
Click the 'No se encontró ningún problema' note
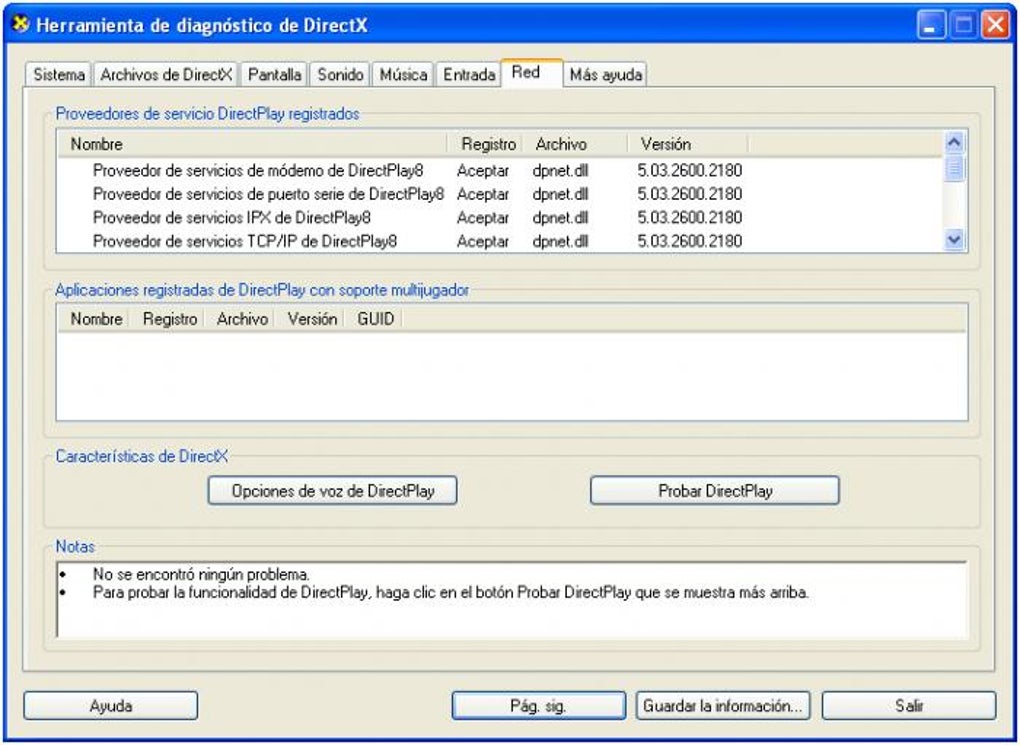tap(201, 575)
